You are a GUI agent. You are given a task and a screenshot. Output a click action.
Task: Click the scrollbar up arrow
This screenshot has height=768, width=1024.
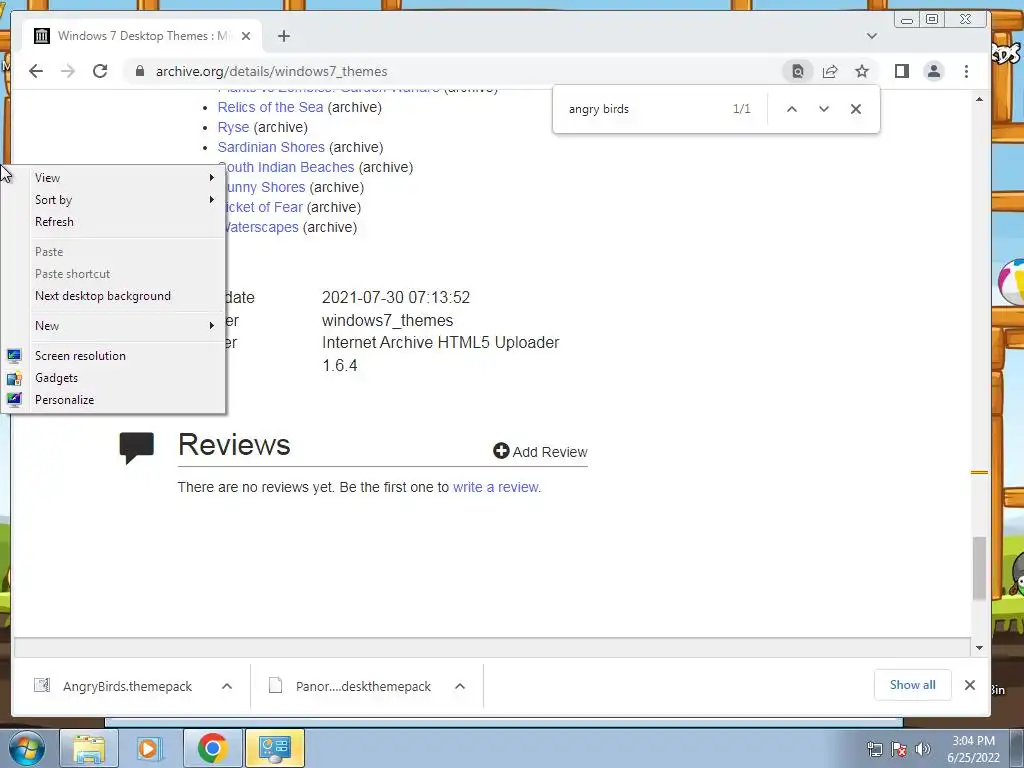(x=979, y=99)
